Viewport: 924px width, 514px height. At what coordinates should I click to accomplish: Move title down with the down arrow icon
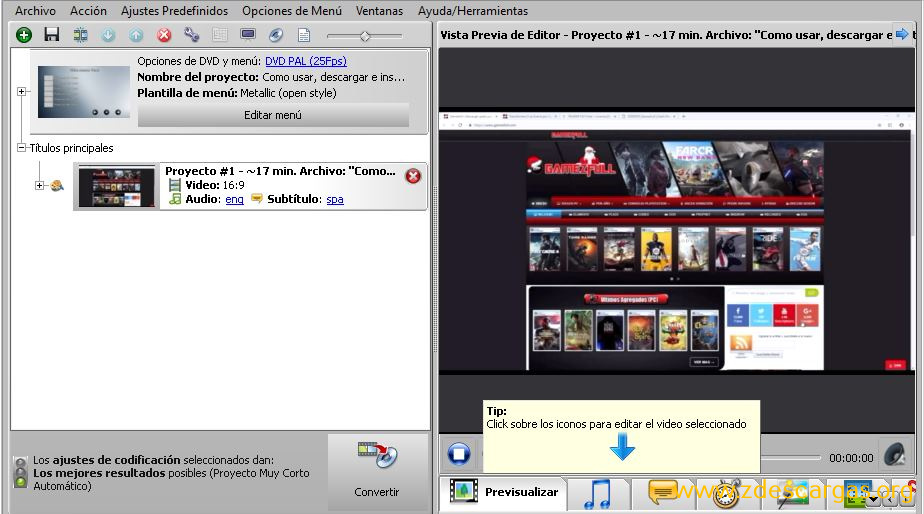coord(108,35)
